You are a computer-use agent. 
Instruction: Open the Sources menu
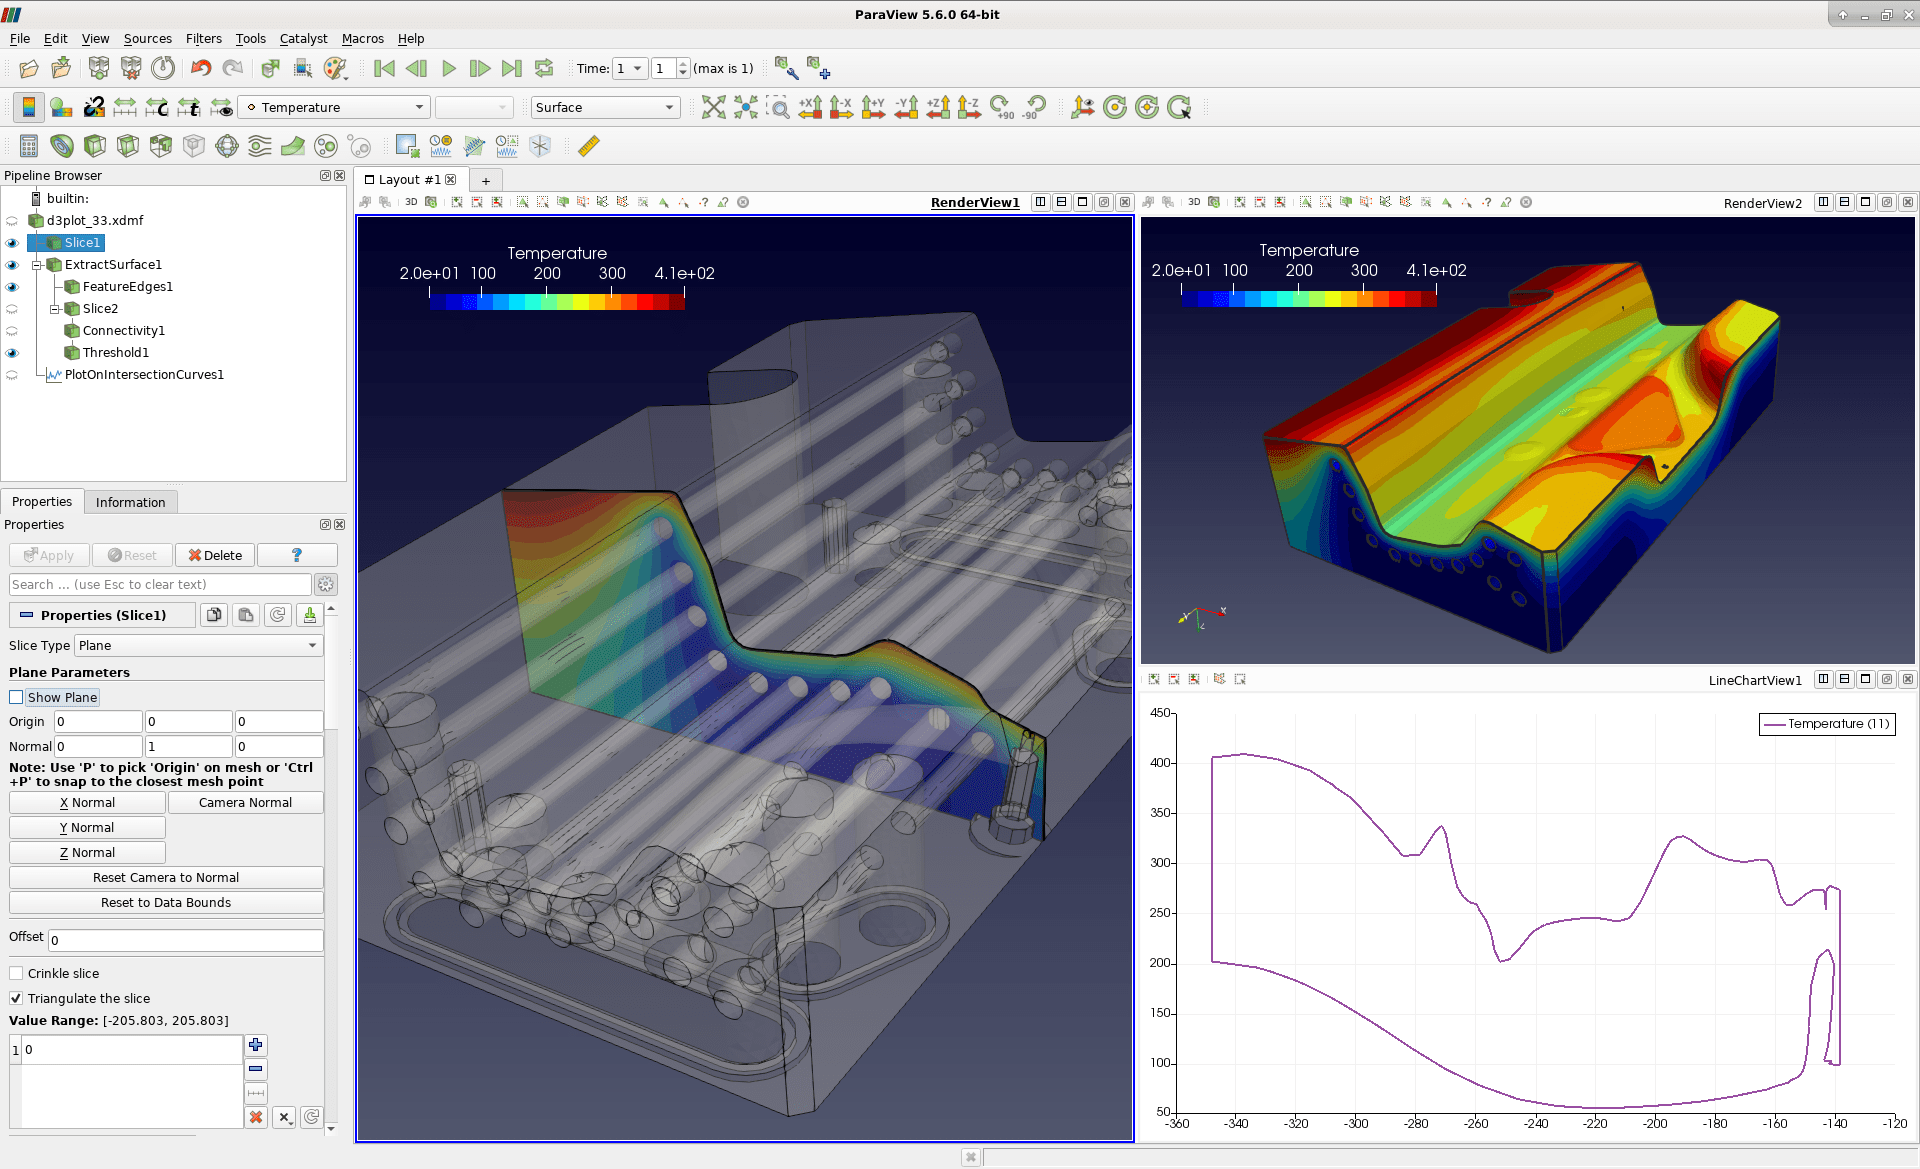147,39
